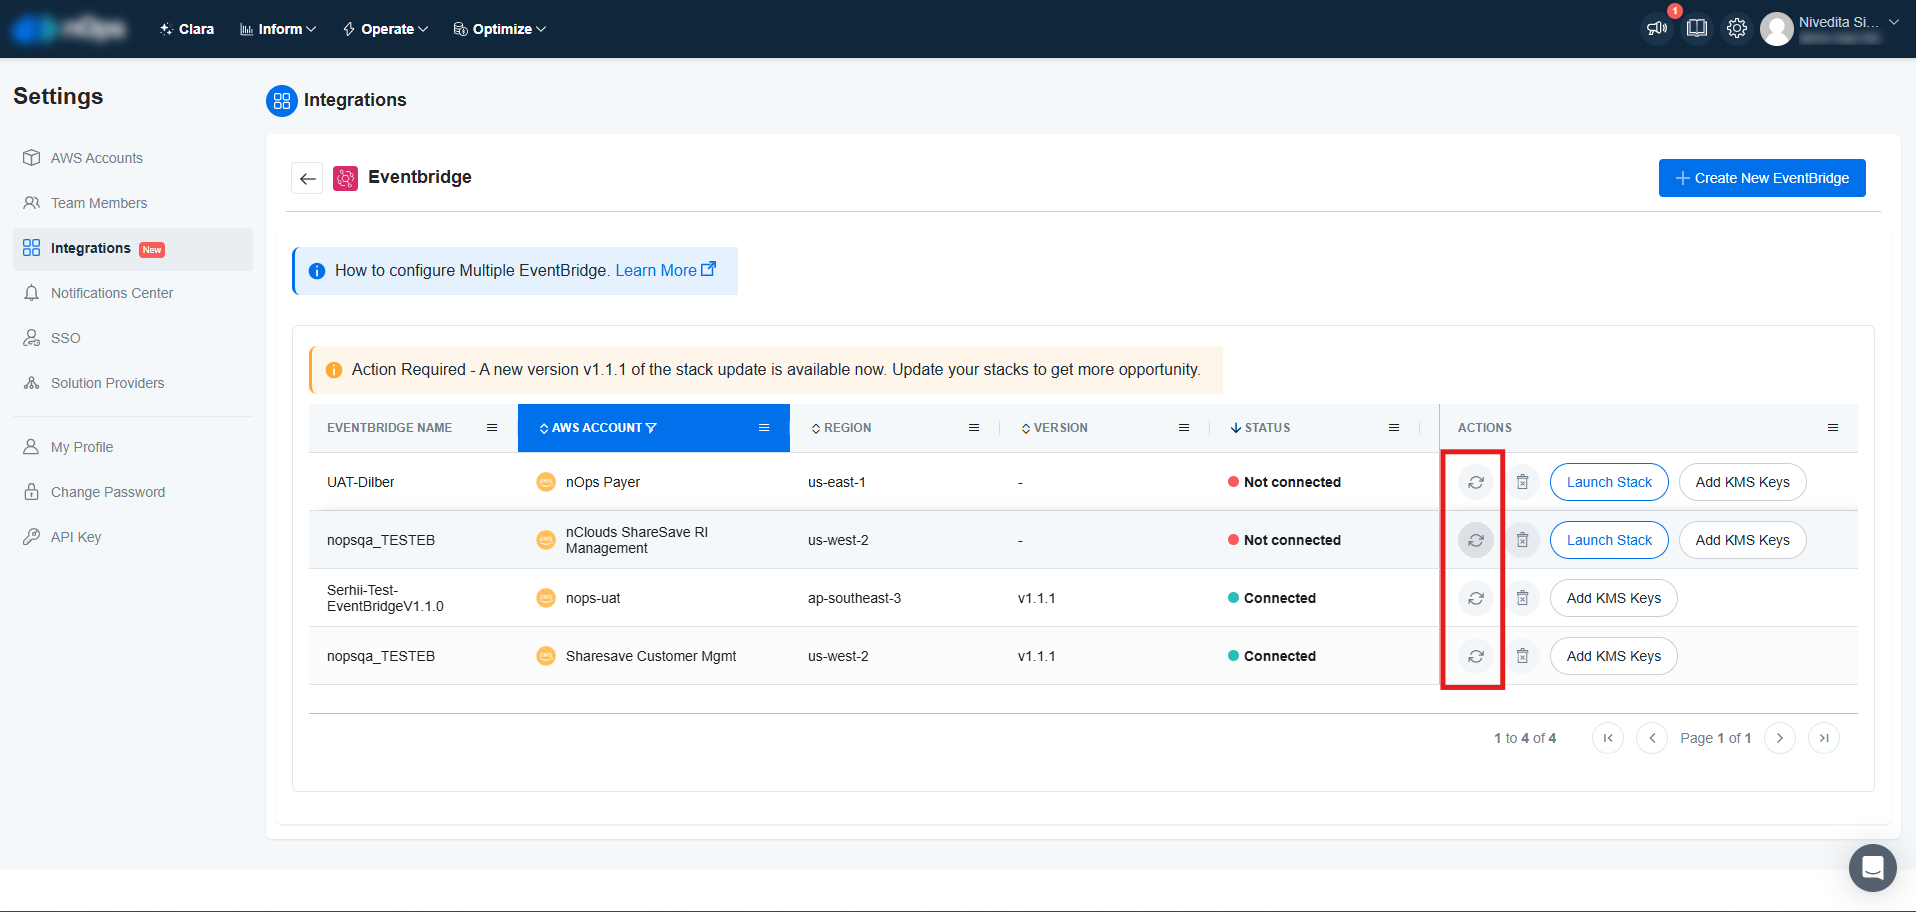Open the chat support bubble
1916x912 pixels.
(x=1872, y=867)
